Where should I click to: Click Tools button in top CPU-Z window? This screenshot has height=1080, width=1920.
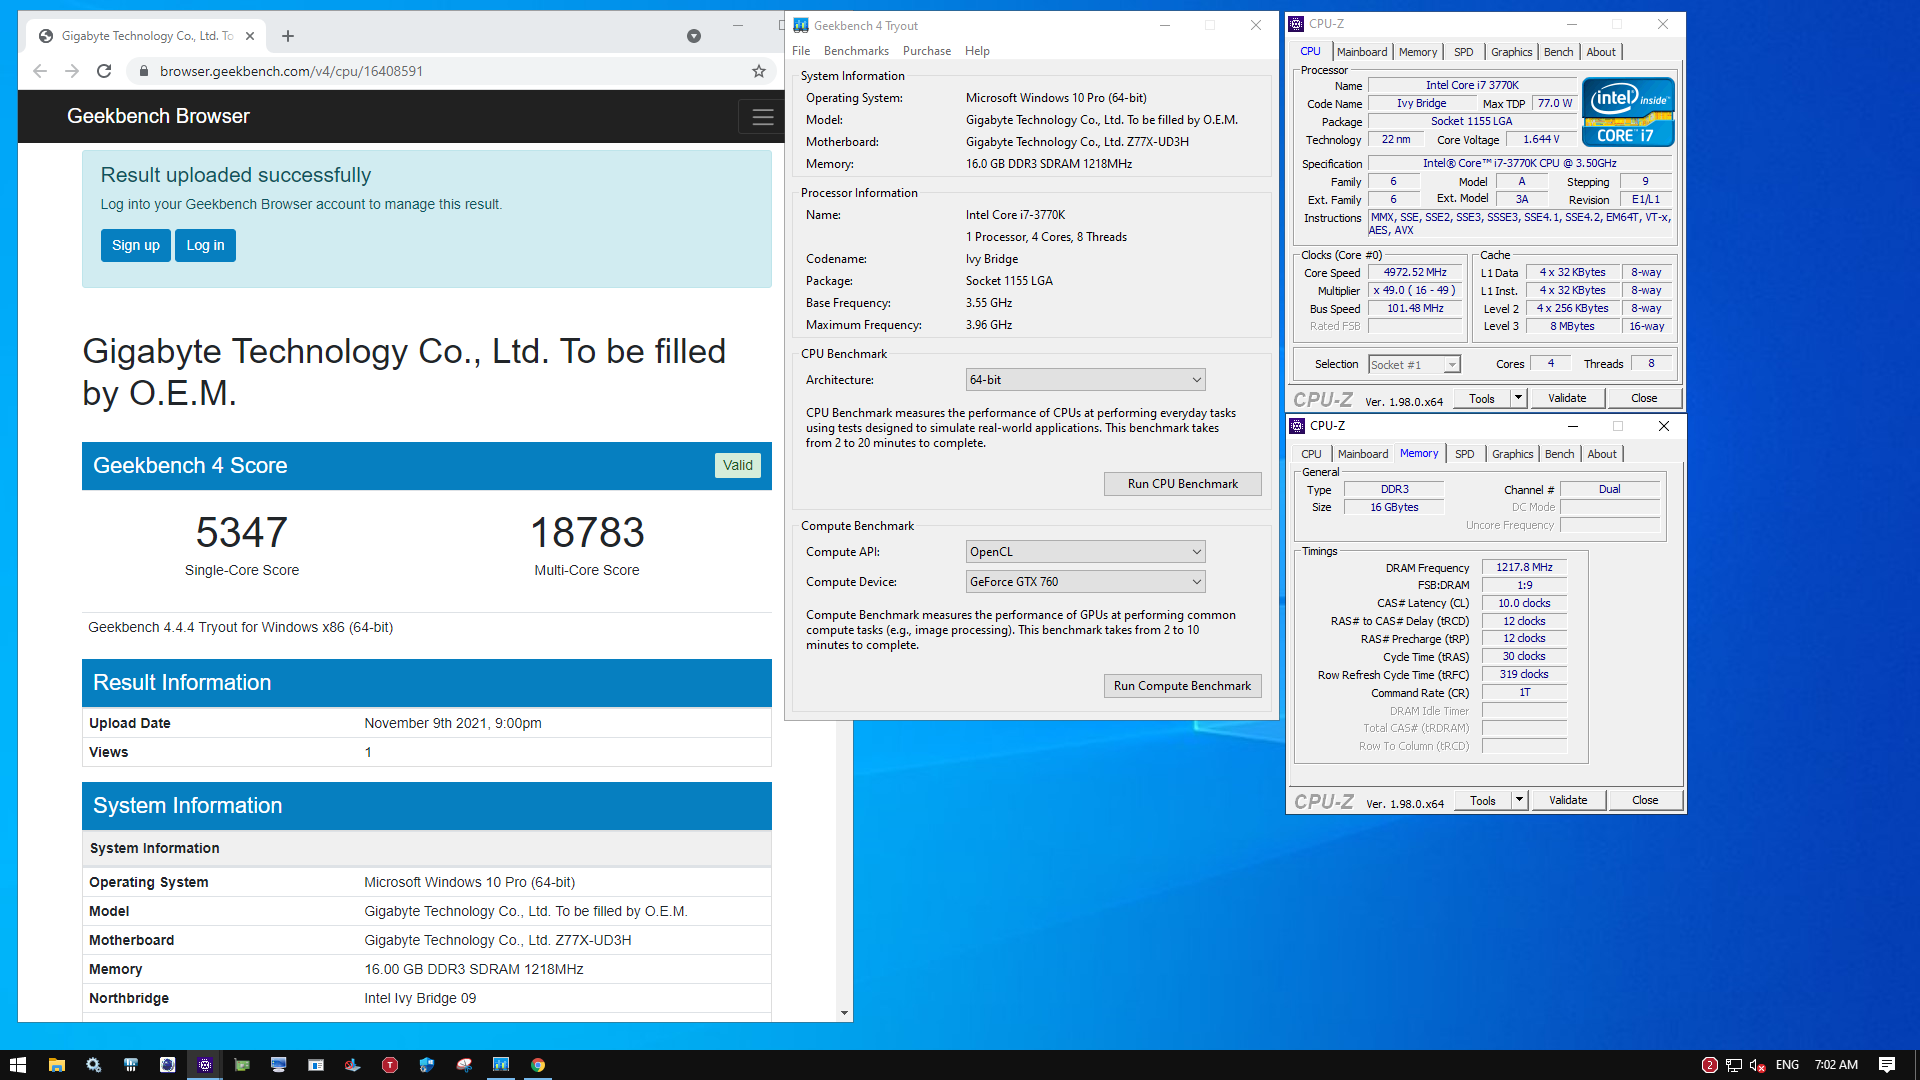tap(1481, 398)
